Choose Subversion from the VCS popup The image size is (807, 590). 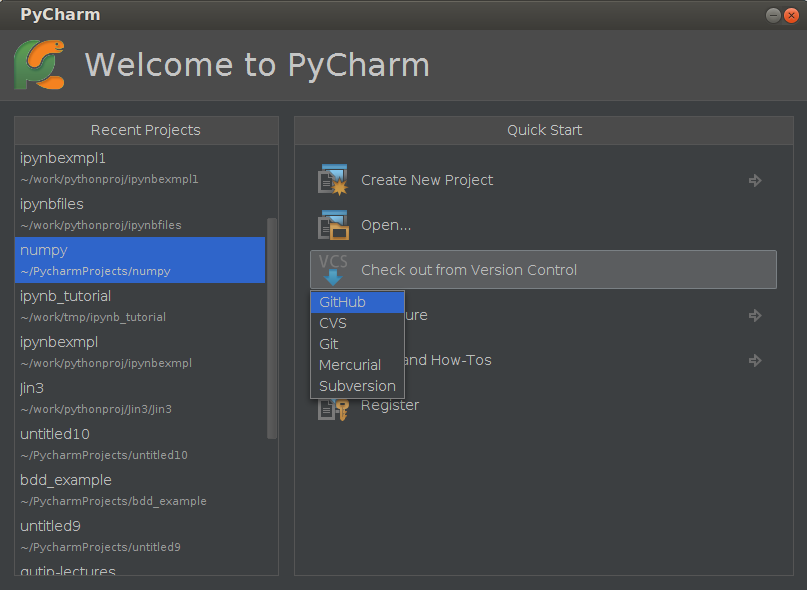pyautogui.click(x=357, y=386)
